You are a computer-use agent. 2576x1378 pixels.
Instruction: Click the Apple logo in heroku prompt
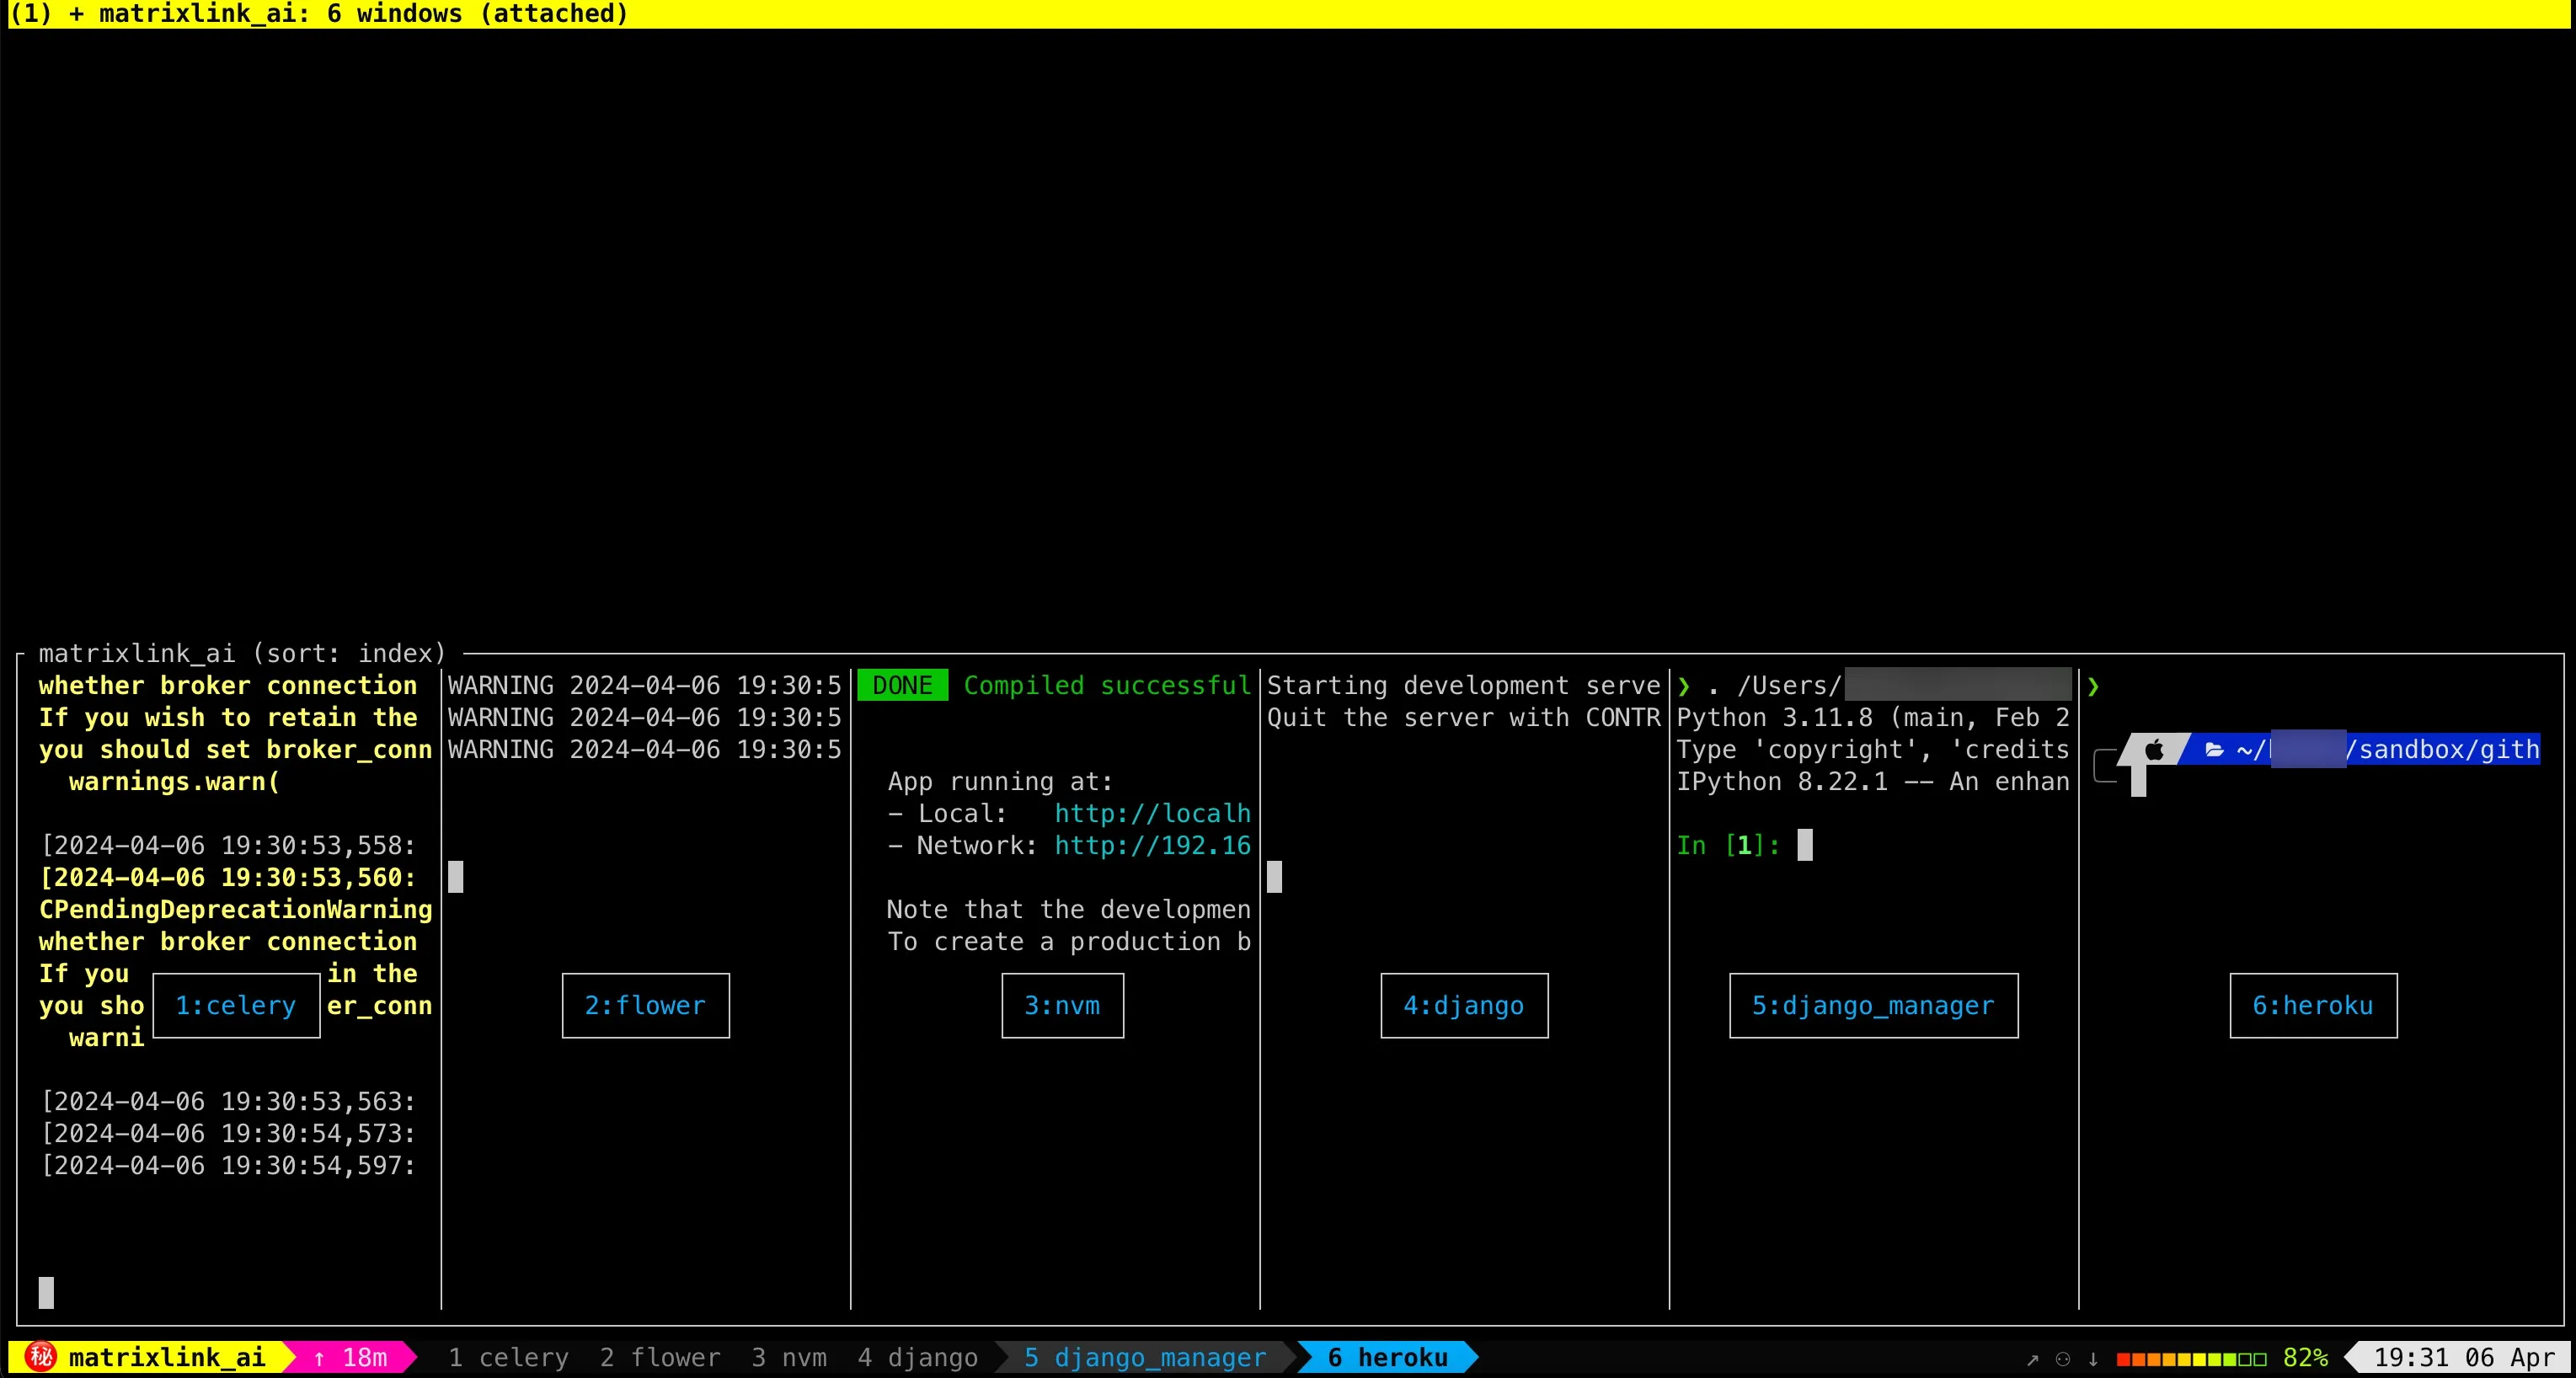[2154, 750]
